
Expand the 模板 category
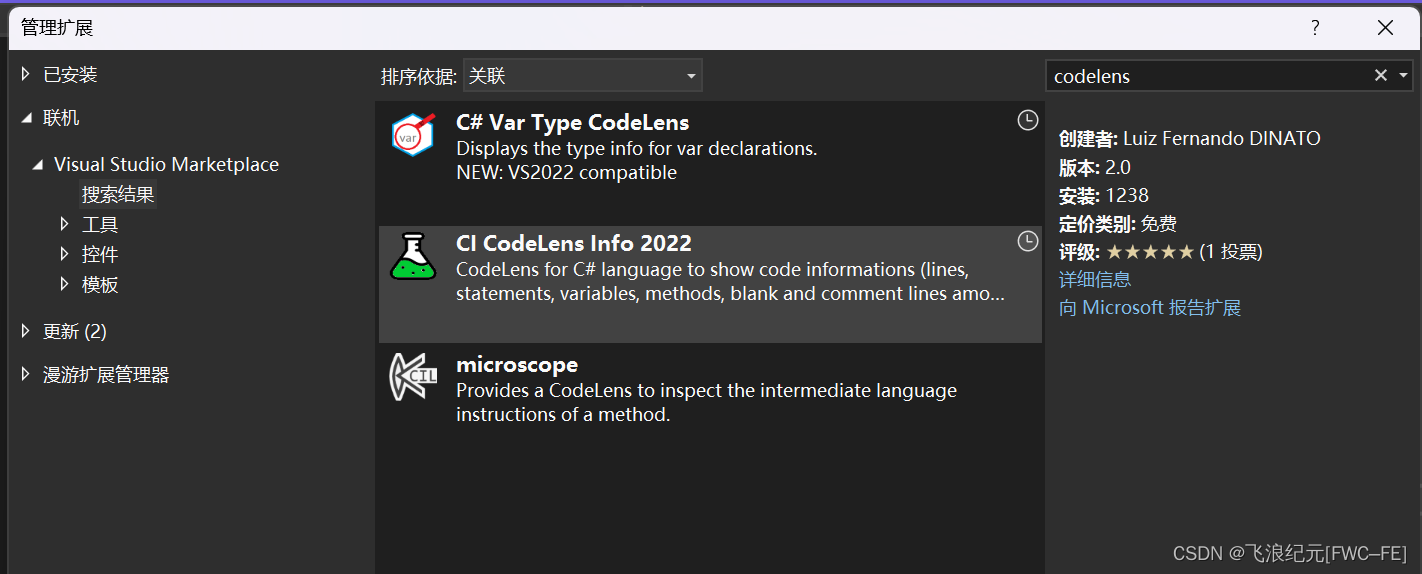65,284
